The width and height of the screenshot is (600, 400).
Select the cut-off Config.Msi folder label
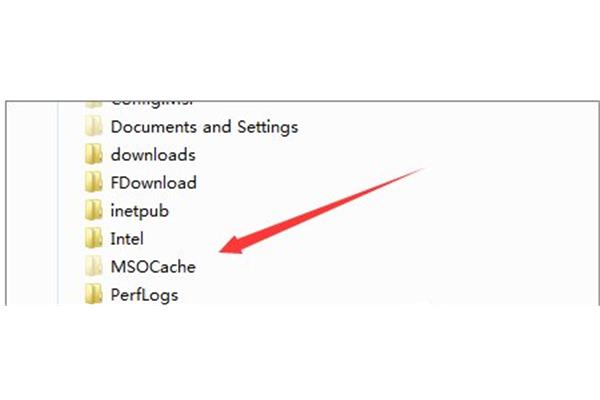(x=152, y=104)
